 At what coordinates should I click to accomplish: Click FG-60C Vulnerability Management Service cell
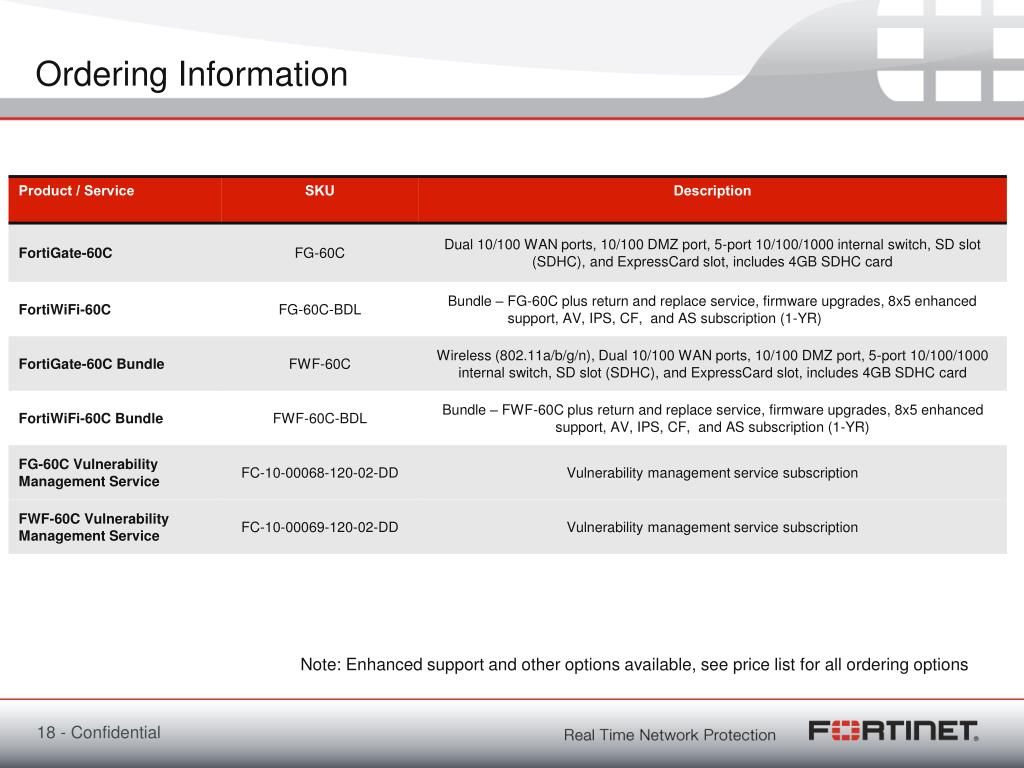coord(89,473)
